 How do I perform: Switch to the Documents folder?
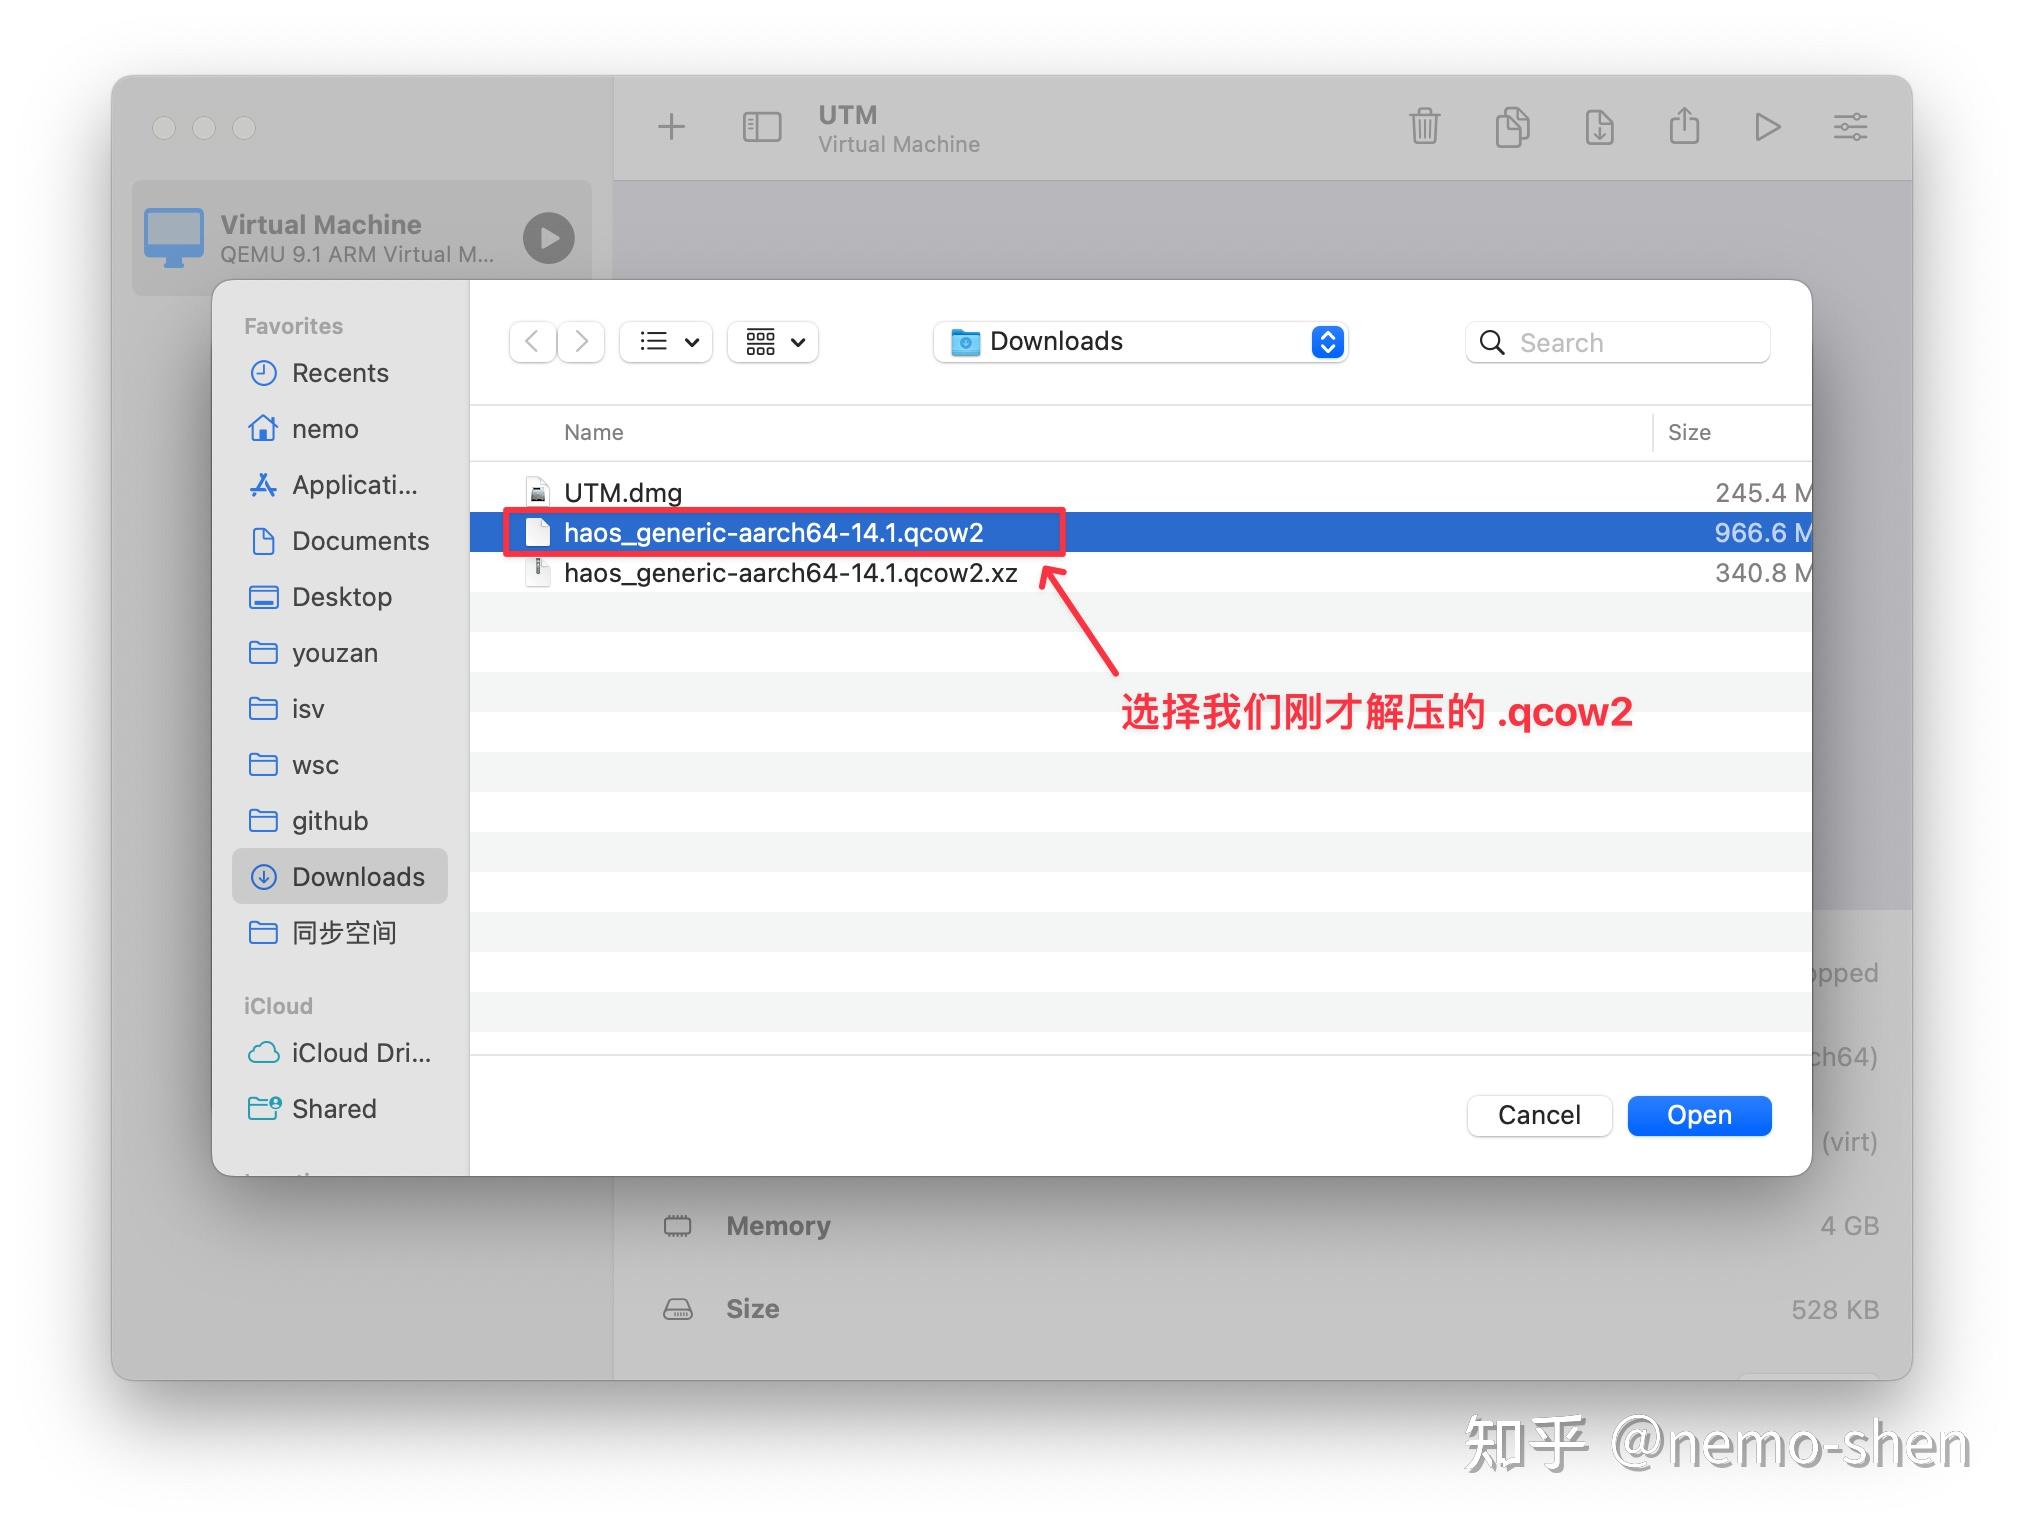pyautogui.click(x=359, y=541)
